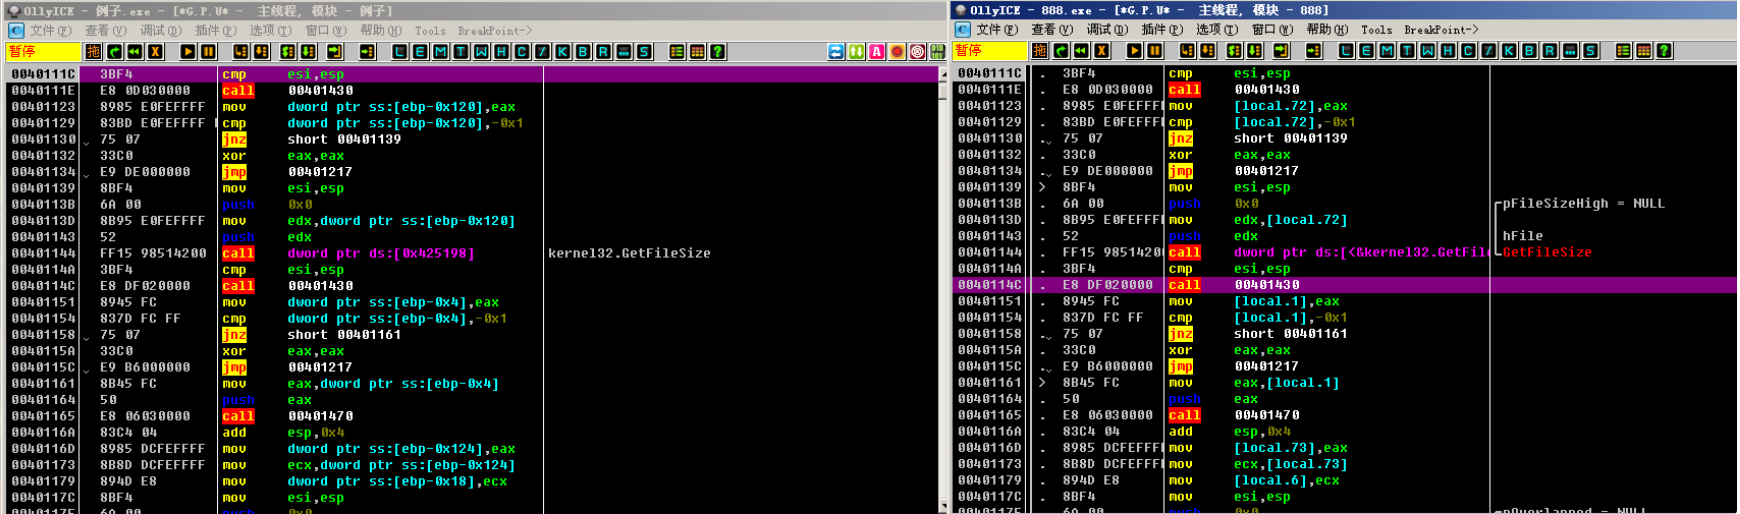Open 调试(D) menu in 例子.exe window
This screenshot has height=514, width=1740.
[x=160, y=31]
